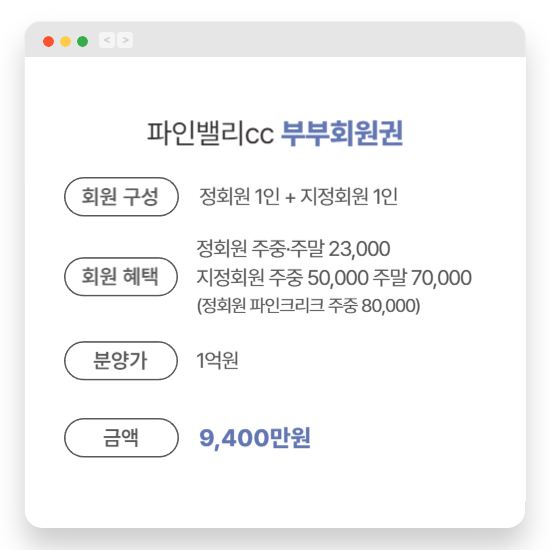Click the 70,000 weekend fee value
550x550 pixels.
click(441, 278)
